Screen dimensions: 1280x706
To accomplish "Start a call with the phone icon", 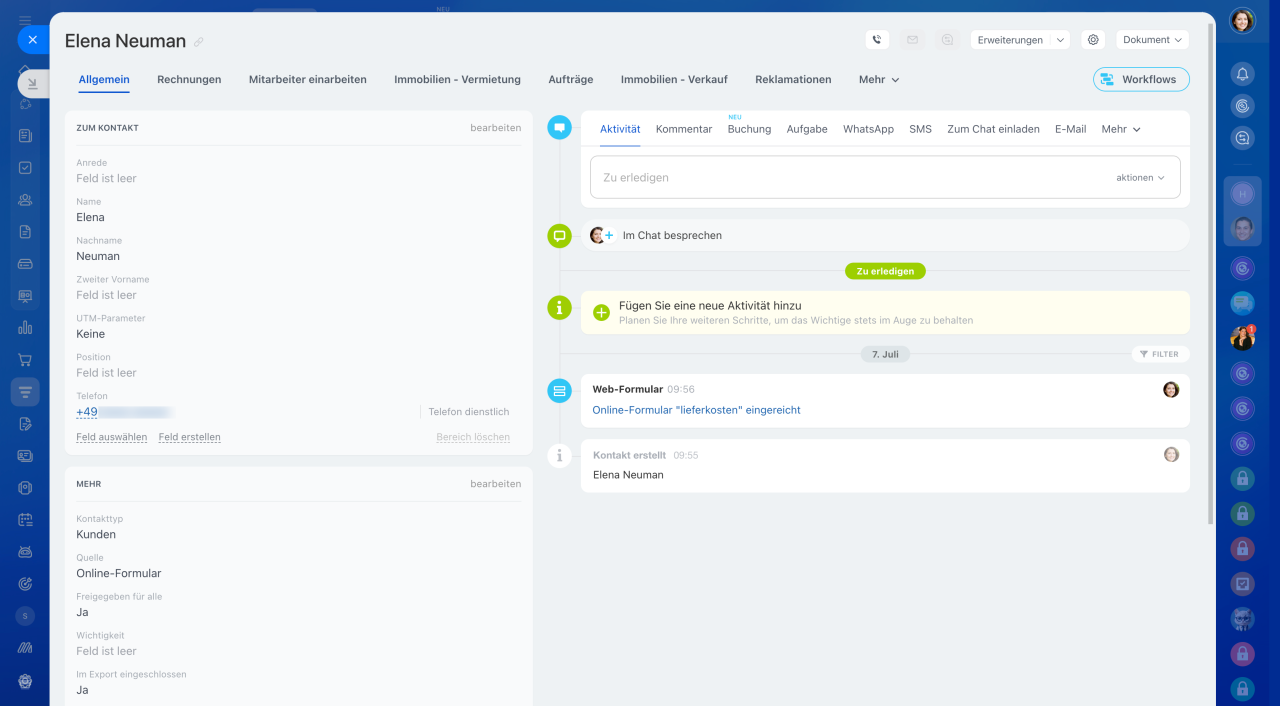I will (877, 40).
